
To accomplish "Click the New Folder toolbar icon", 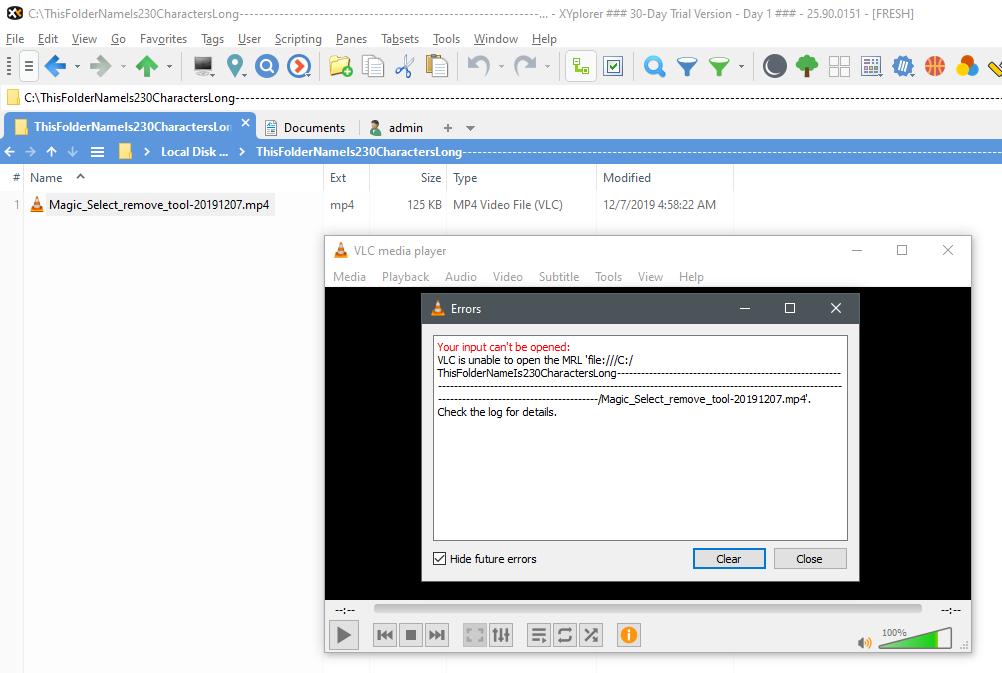I will click(340, 67).
